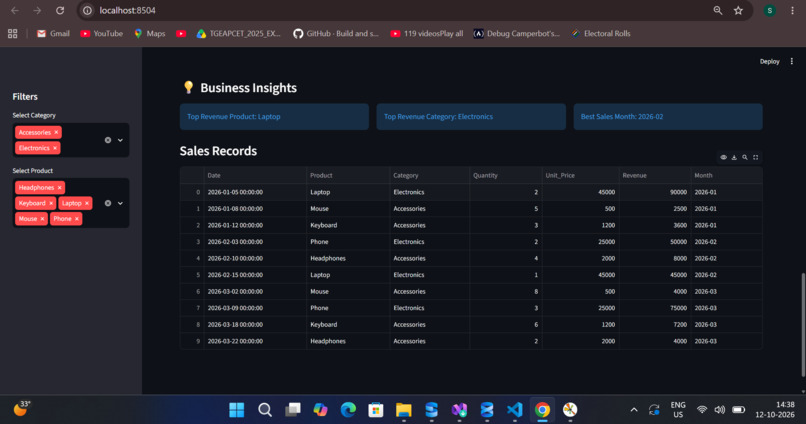Open Task View on taskbar
Image resolution: width=806 pixels, height=424 pixels.
tap(292, 410)
